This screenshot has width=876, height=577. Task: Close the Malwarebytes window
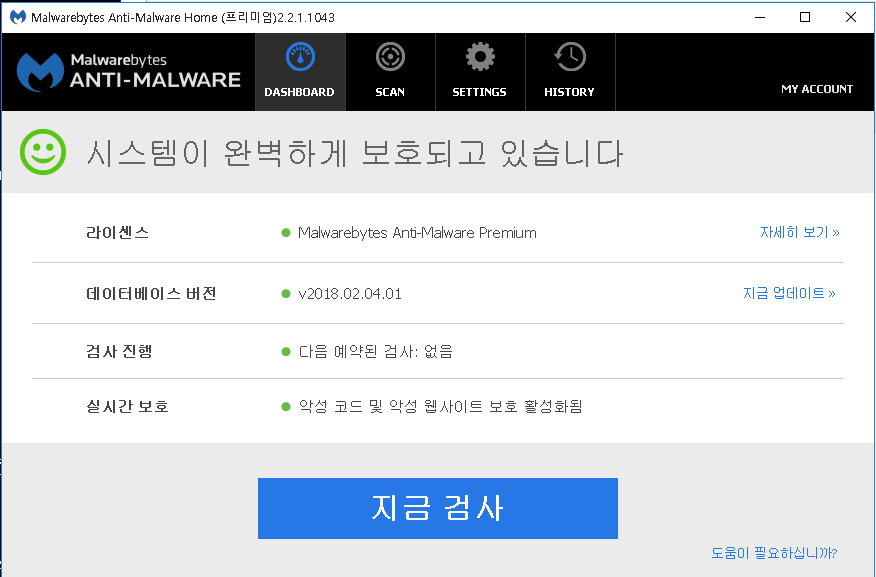851,17
